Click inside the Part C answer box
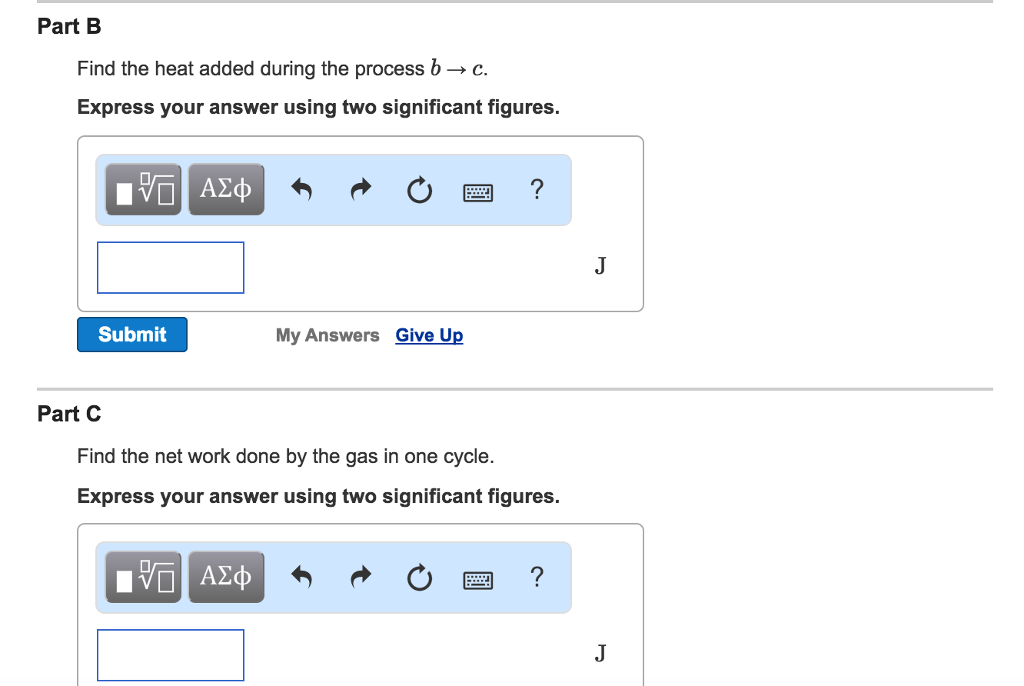Image resolution: width=1024 pixels, height=686 pixels. (x=170, y=655)
